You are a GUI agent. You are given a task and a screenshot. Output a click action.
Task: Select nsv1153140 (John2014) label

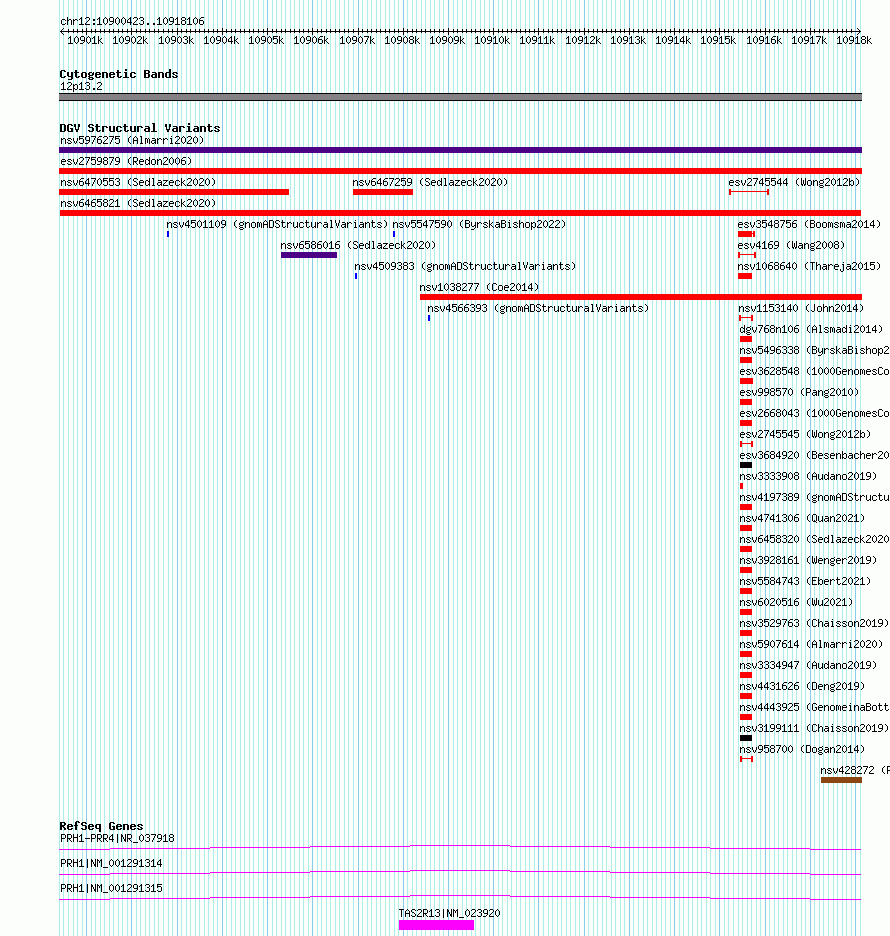(x=801, y=308)
